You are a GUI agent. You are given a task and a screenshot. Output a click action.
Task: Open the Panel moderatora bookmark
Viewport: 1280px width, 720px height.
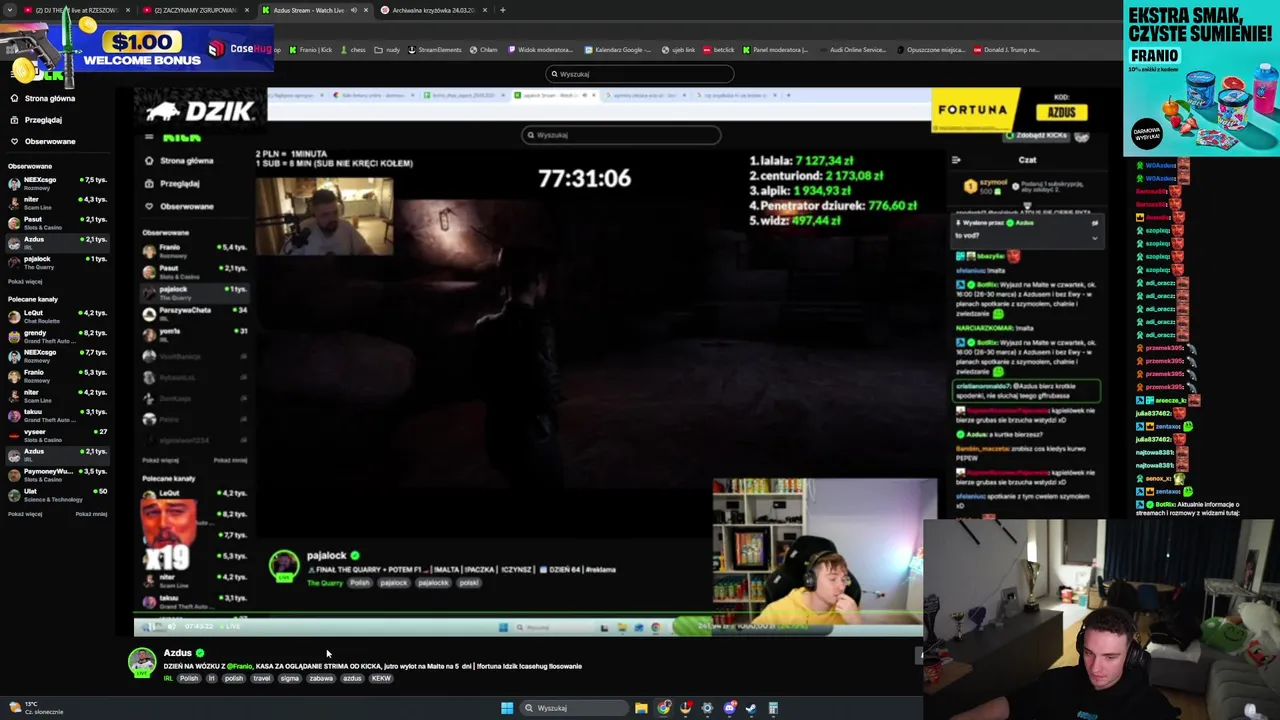(775, 50)
